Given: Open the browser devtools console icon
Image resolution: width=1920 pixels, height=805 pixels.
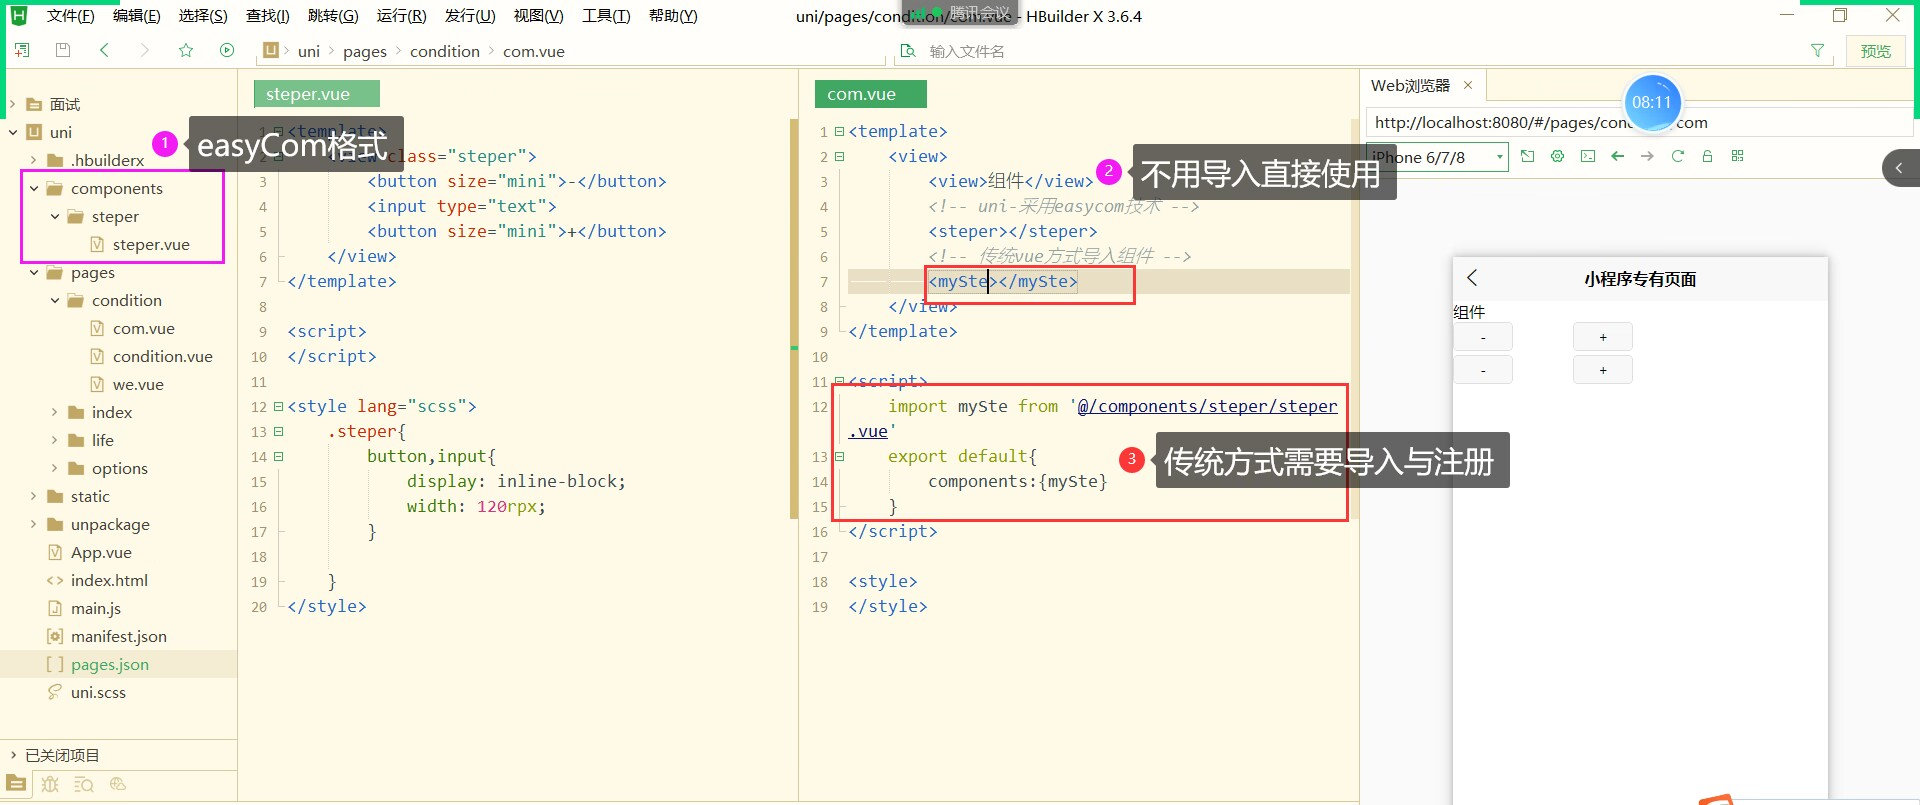Looking at the screenshot, I should [1587, 156].
